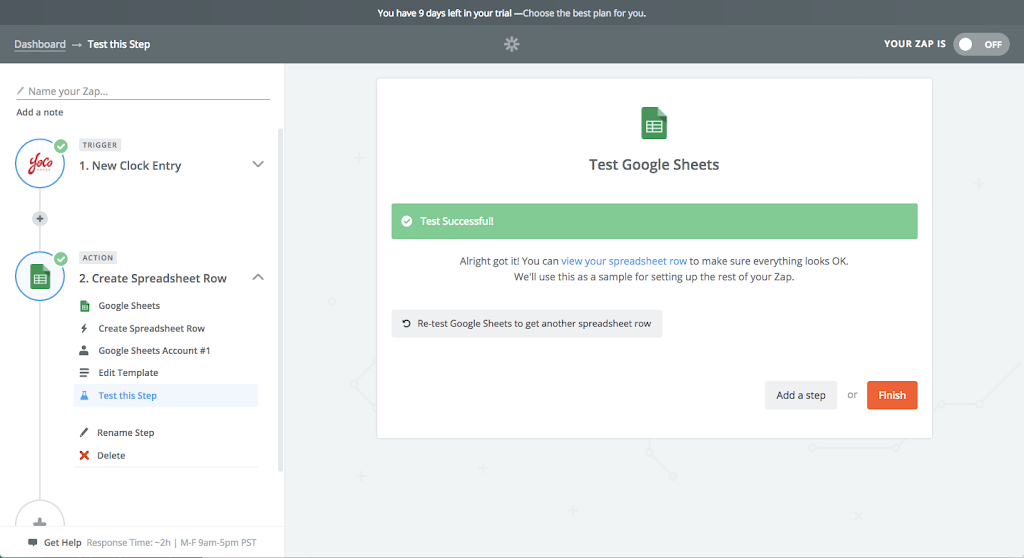The image size is (1024, 558).
Task: Click small plus icon between trigger and action
Action: click(40, 218)
